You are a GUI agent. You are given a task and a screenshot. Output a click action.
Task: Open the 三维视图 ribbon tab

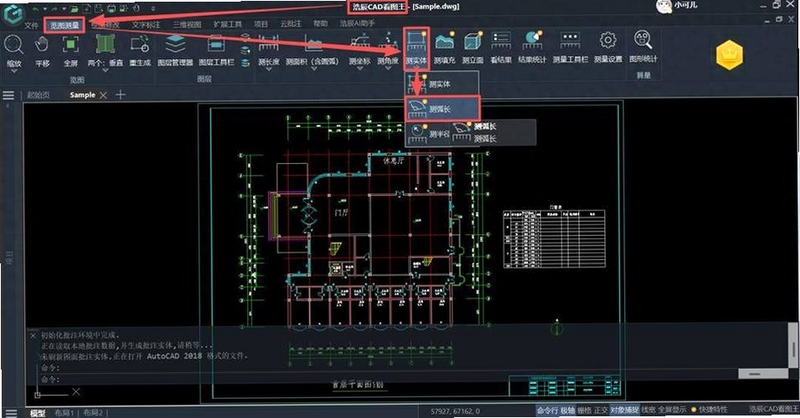187,24
